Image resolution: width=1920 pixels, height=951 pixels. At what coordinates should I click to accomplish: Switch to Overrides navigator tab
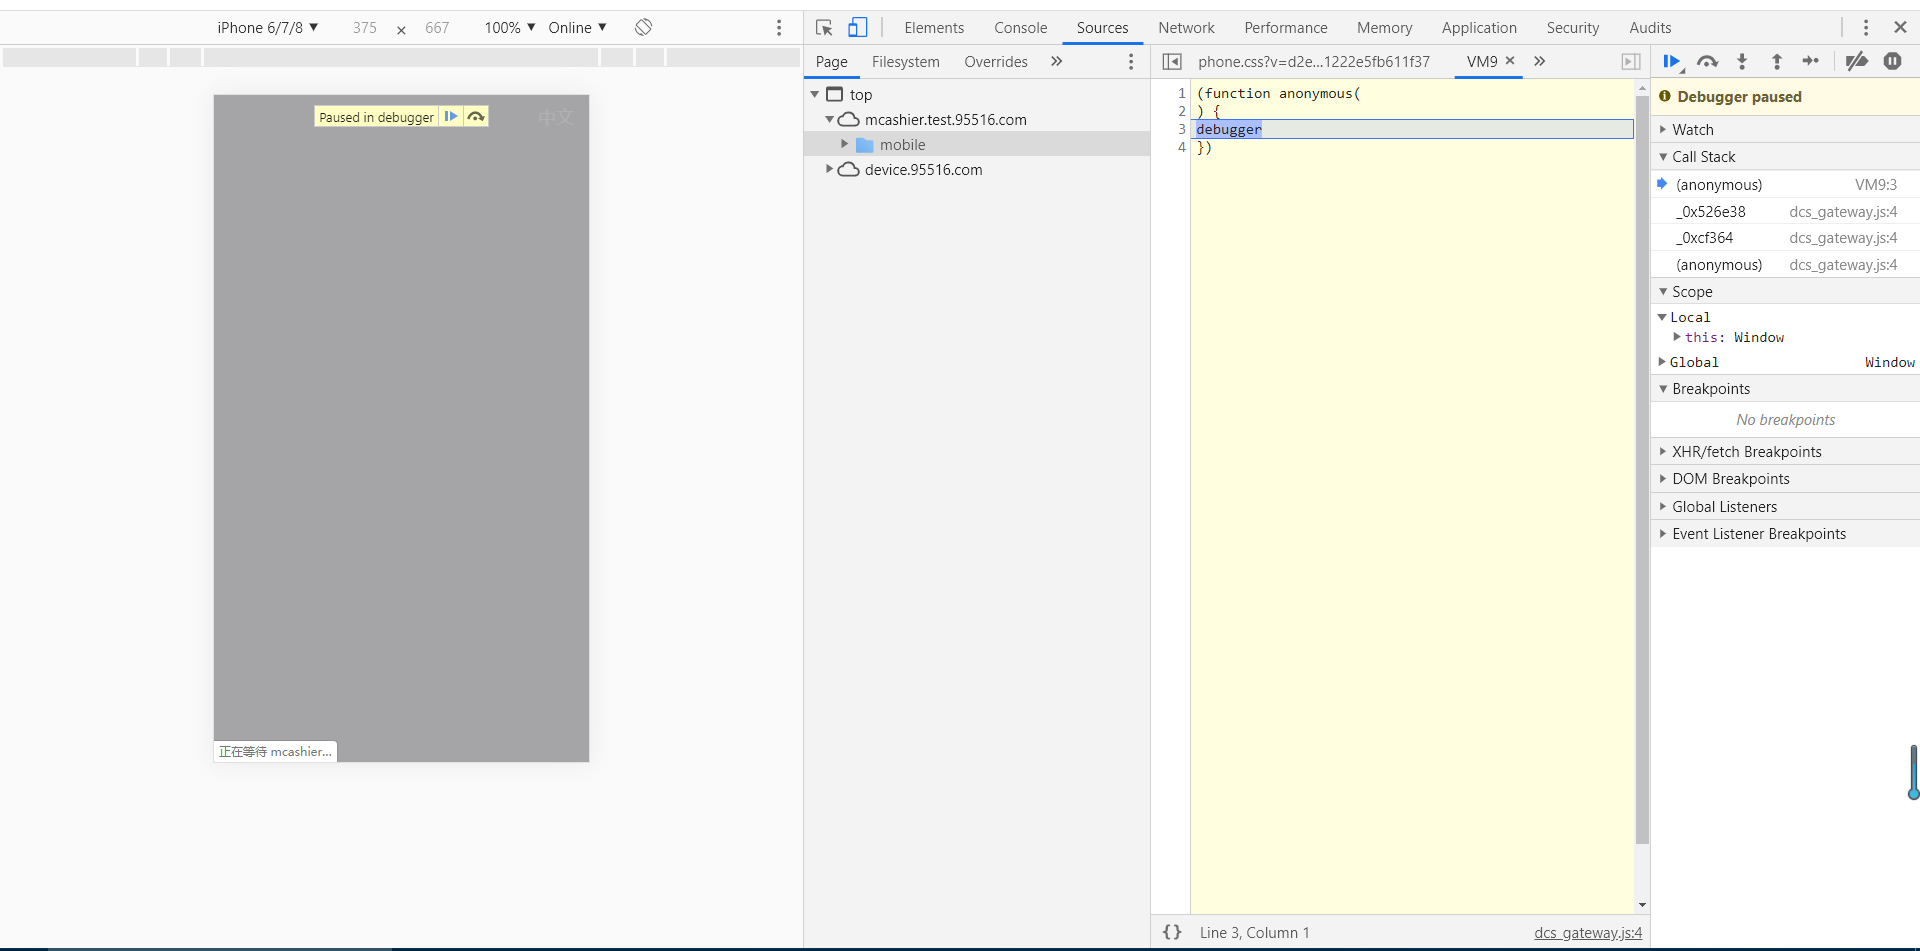click(x=995, y=62)
